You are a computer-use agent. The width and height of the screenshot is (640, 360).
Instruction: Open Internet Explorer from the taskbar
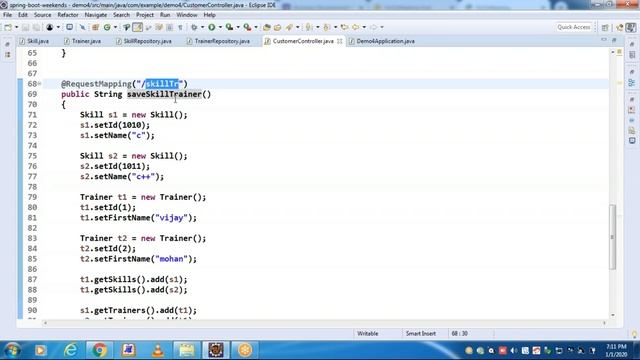[71, 350]
